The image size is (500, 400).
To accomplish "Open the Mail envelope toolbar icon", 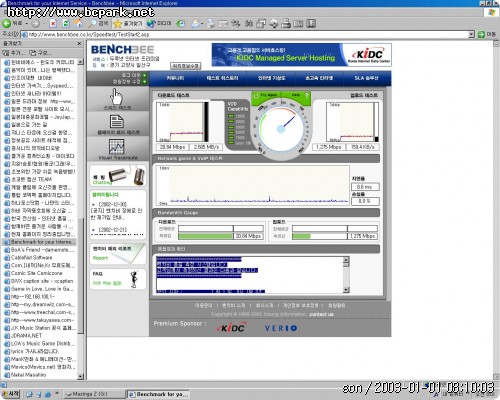I will coord(195,24).
